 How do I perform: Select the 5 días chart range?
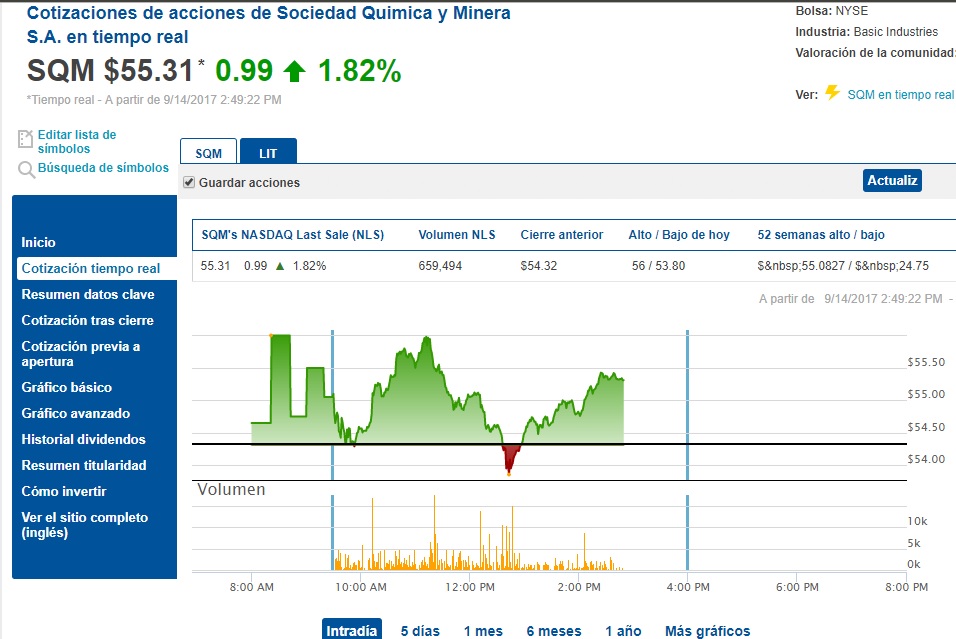pyautogui.click(x=420, y=631)
